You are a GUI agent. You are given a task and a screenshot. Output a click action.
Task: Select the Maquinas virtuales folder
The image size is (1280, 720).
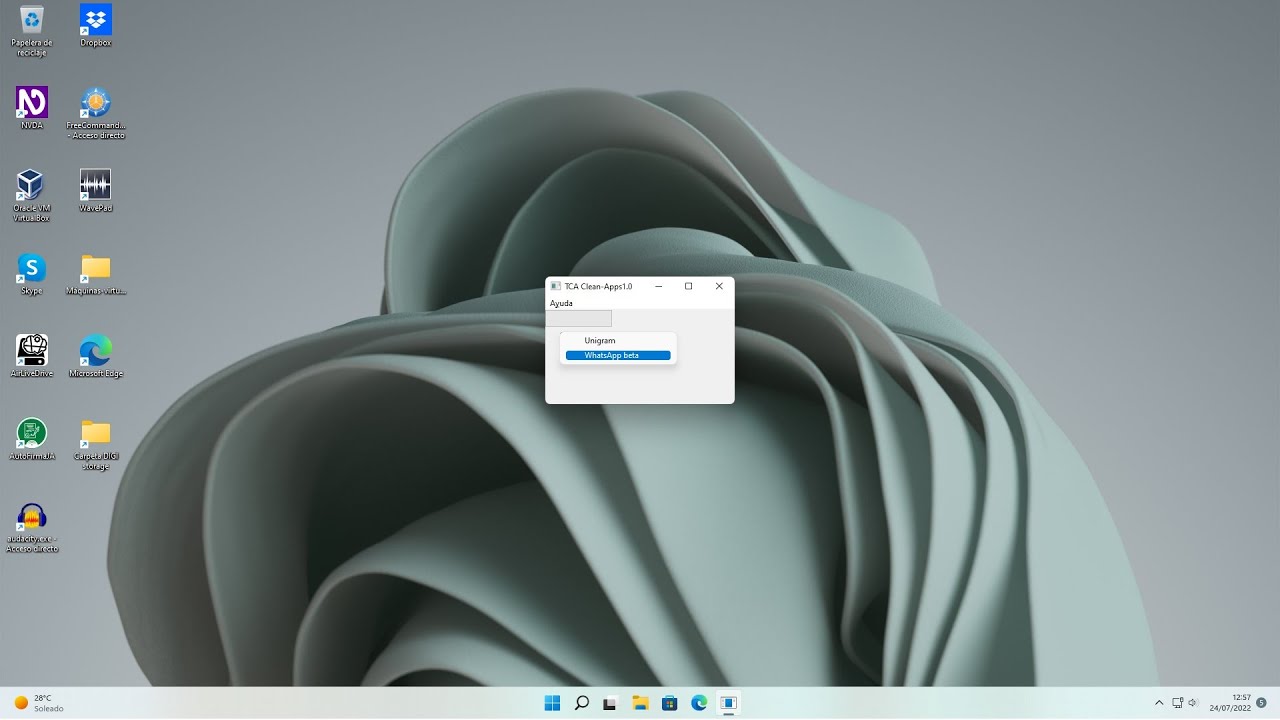(95, 274)
